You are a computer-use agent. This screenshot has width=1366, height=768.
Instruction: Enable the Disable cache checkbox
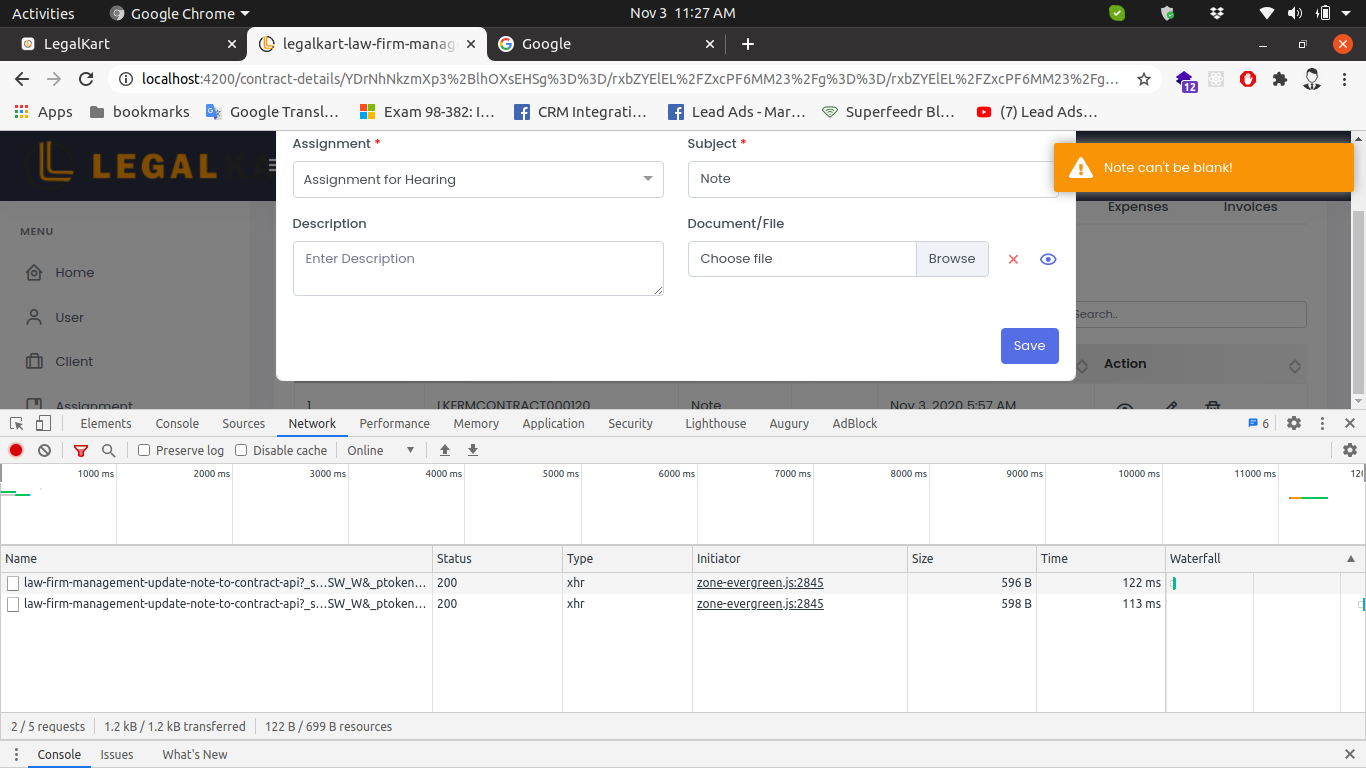point(241,451)
